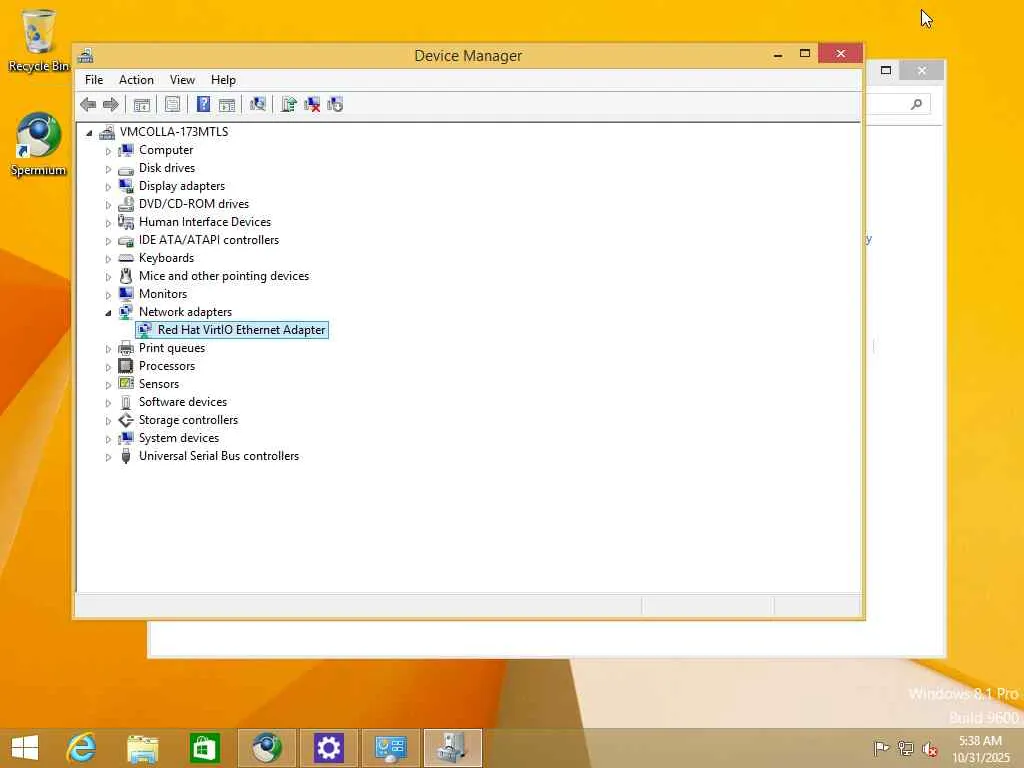Select the Sensors label
The height and width of the screenshot is (768, 1024).
[x=159, y=384]
